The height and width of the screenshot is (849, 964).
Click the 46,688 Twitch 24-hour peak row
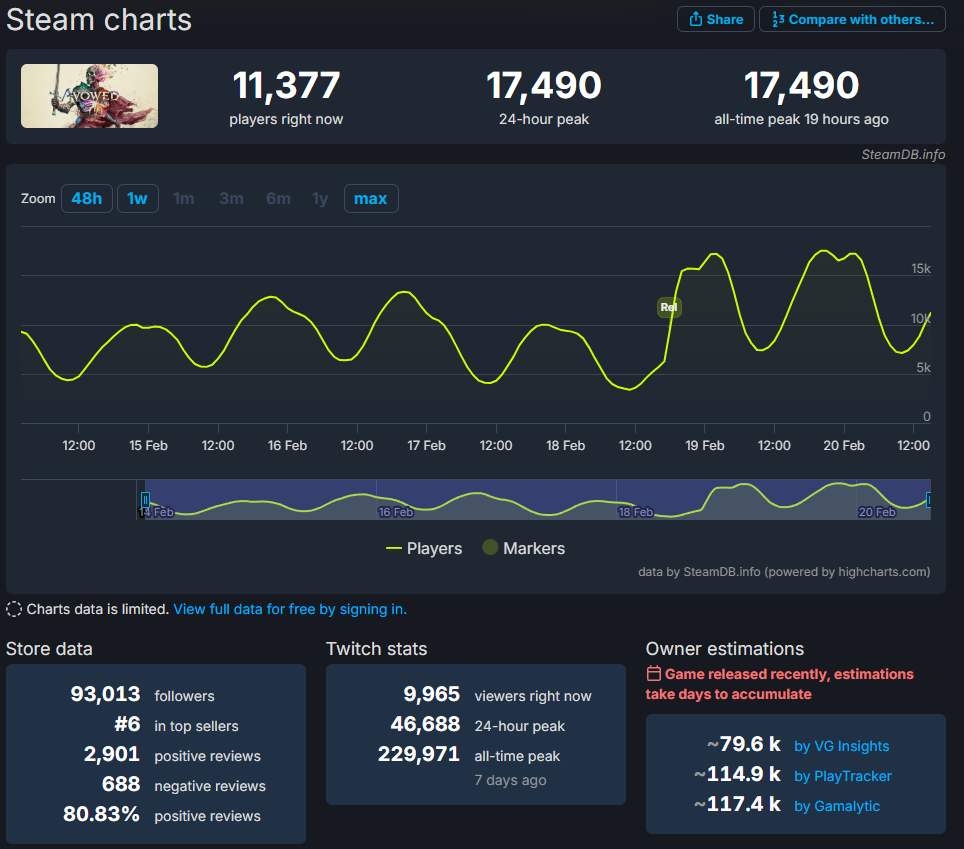(478, 725)
